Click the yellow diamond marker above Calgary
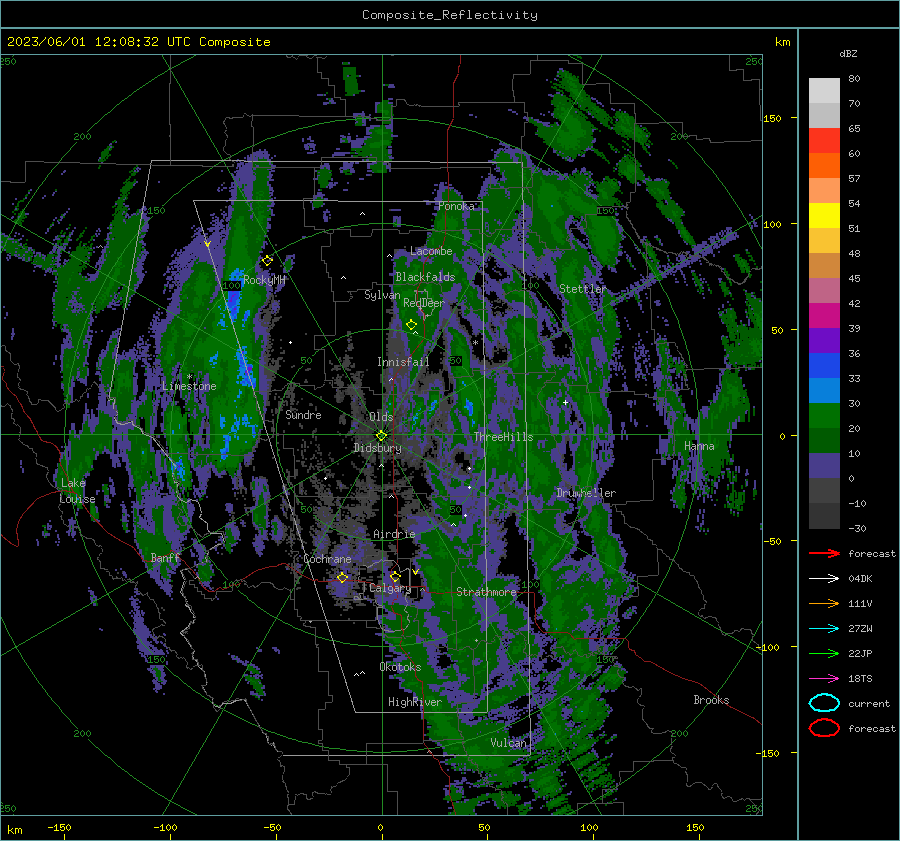This screenshot has width=900, height=841. coord(395,576)
